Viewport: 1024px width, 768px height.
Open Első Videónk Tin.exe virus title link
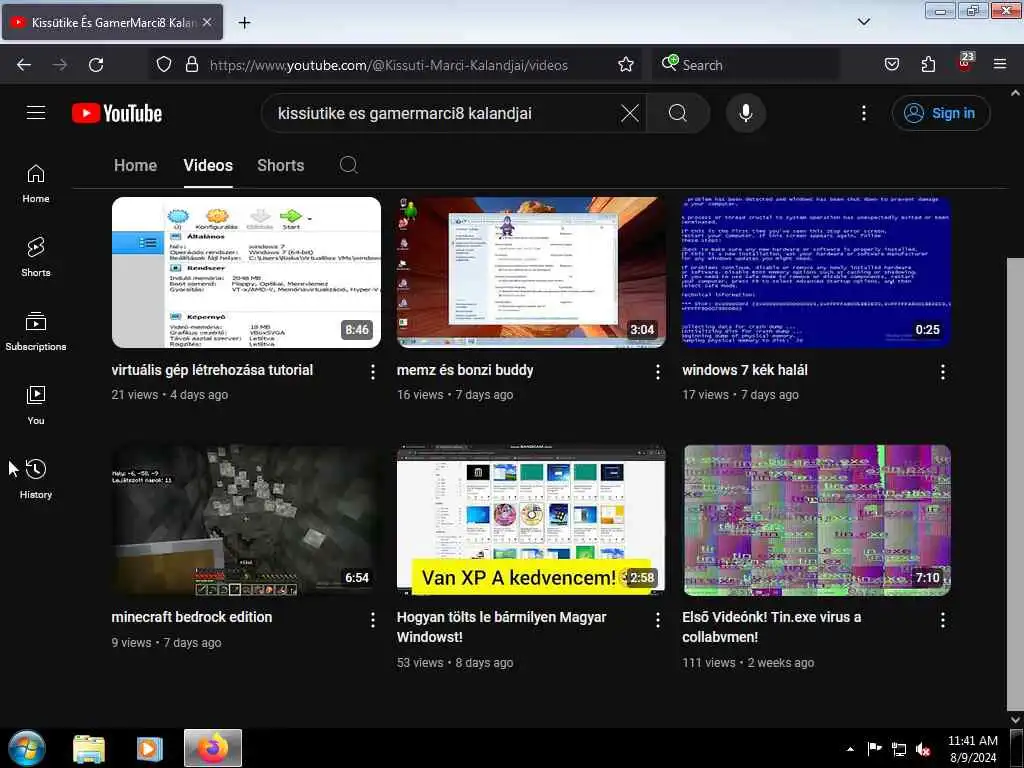click(771, 627)
